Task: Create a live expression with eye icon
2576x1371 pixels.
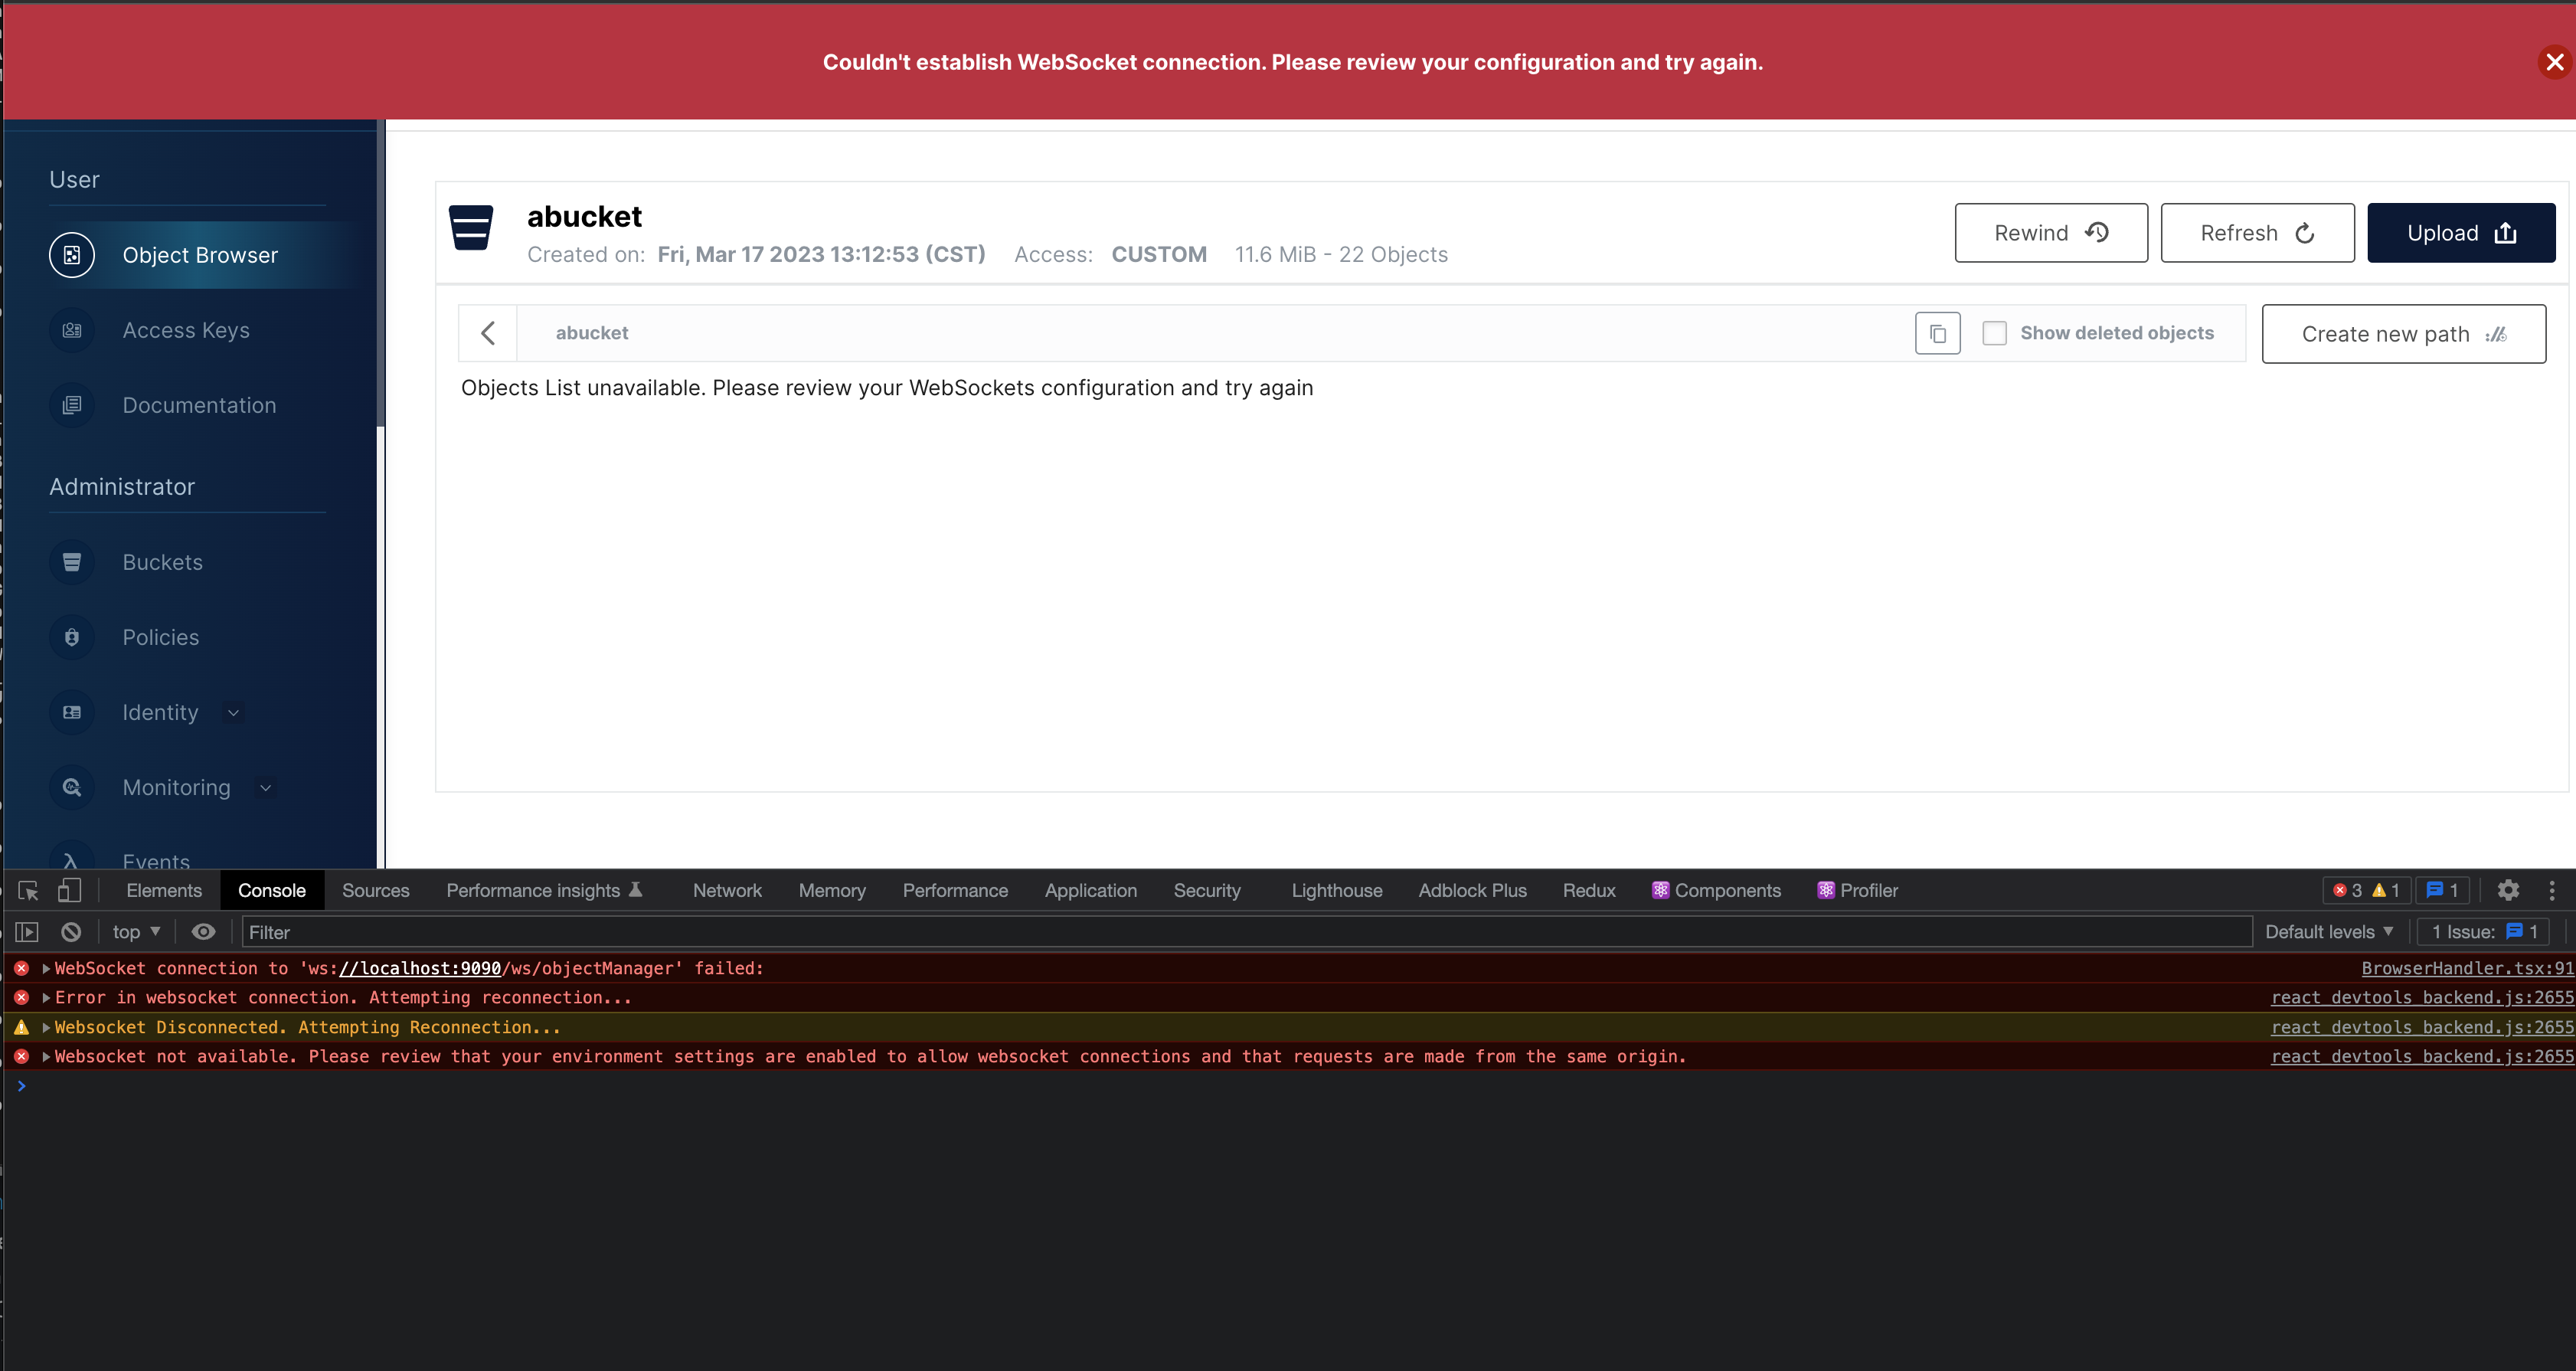Action: click(203, 932)
